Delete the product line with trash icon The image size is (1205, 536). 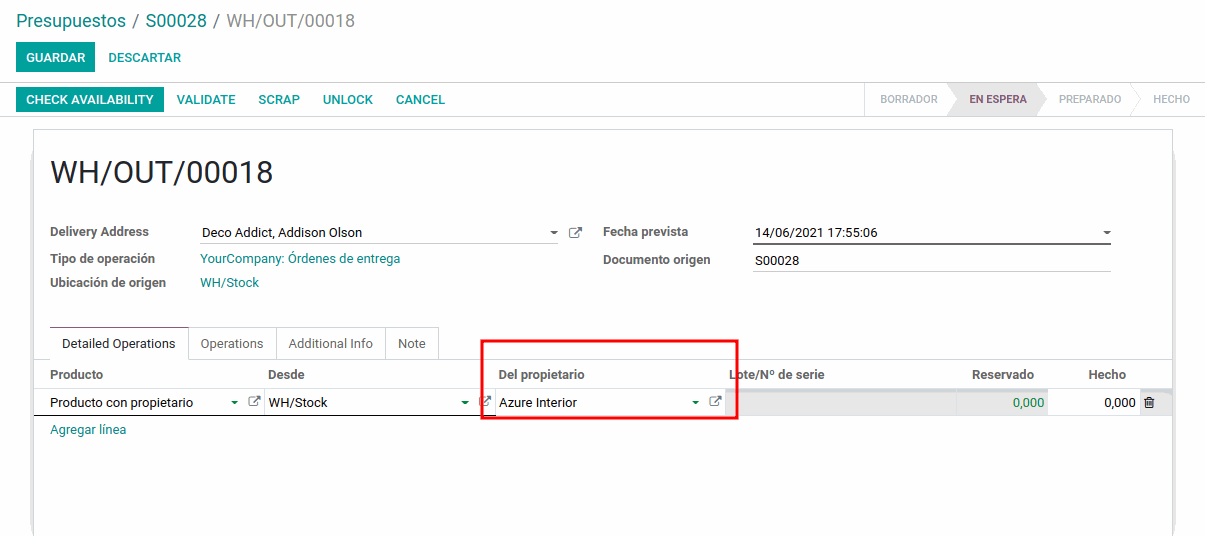click(x=1149, y=402)
